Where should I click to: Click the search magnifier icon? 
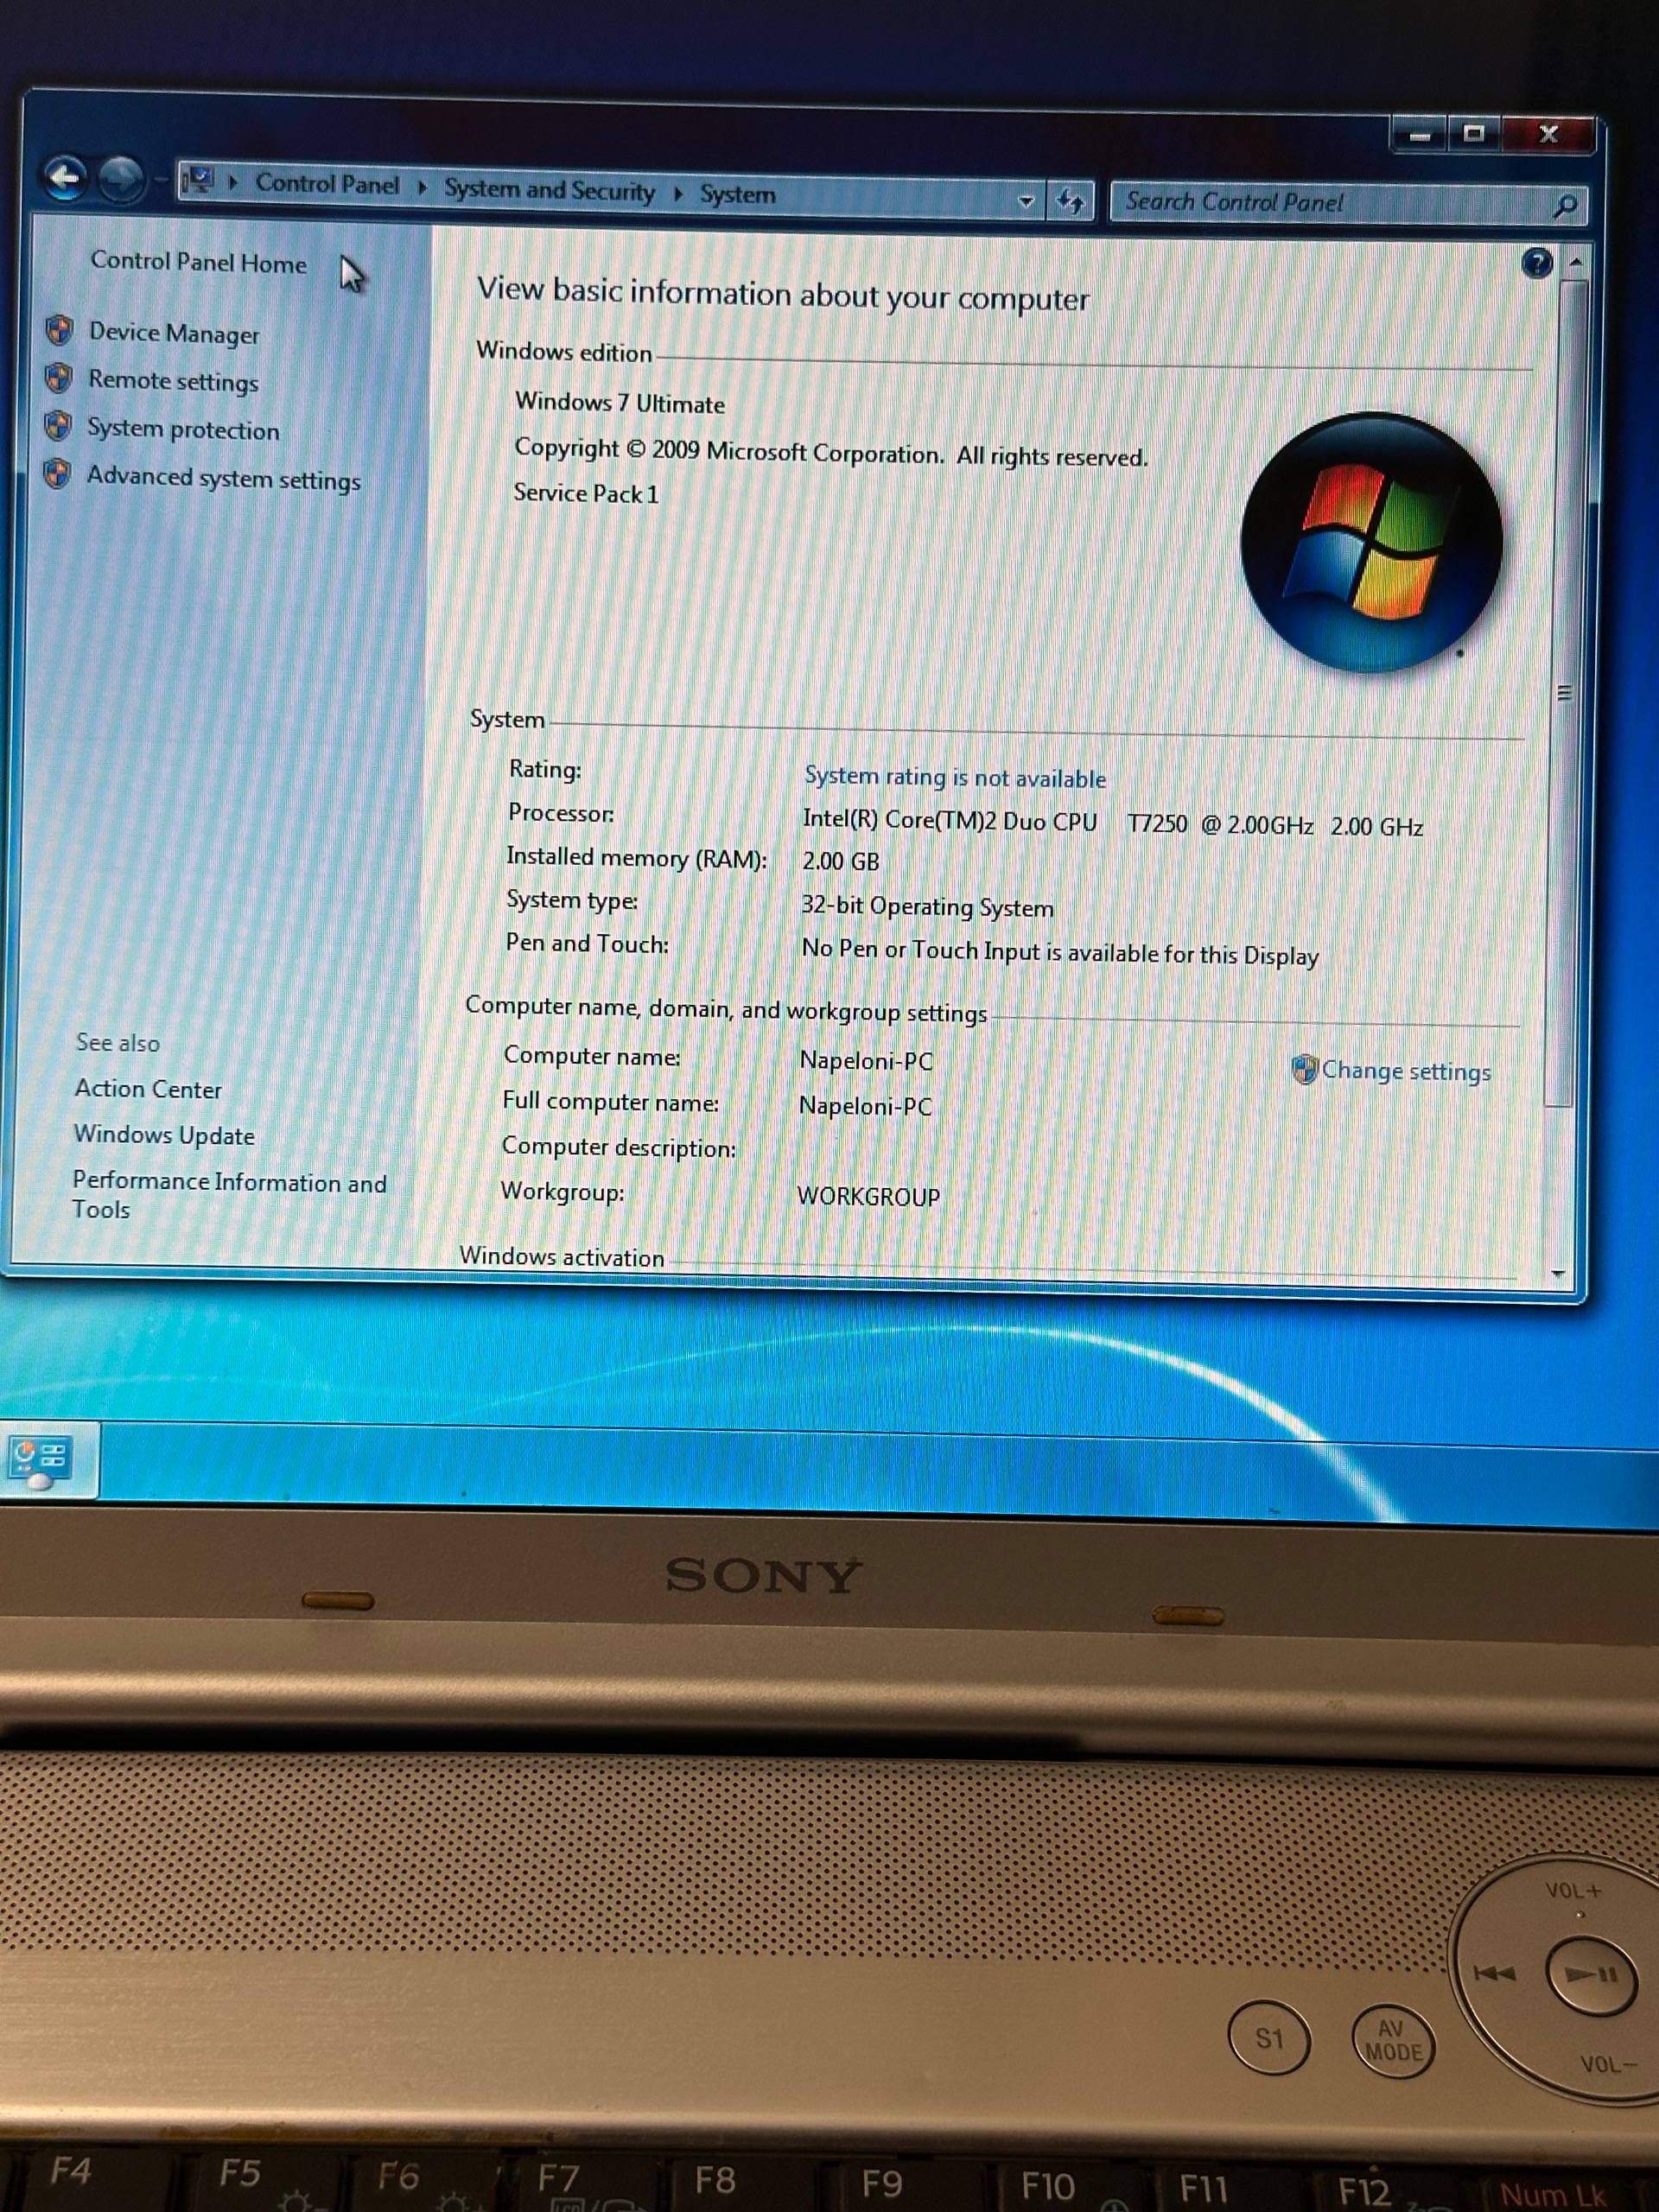pos(1565,206)
